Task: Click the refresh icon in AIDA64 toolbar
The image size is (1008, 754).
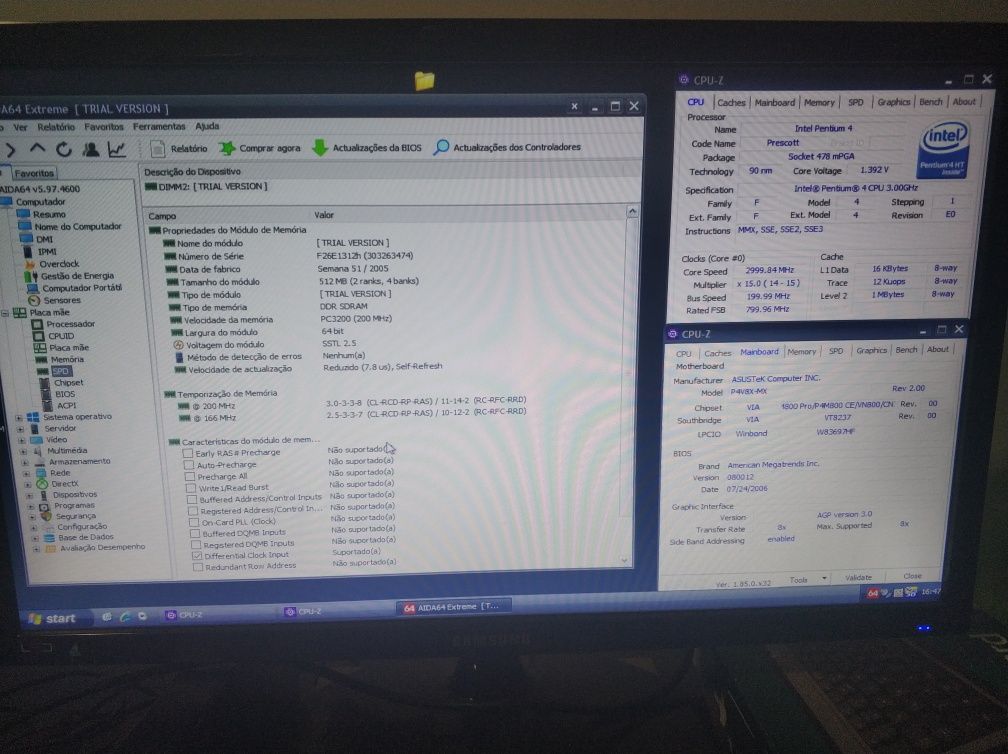Action: pyautogui.click(x=64, y=149)
